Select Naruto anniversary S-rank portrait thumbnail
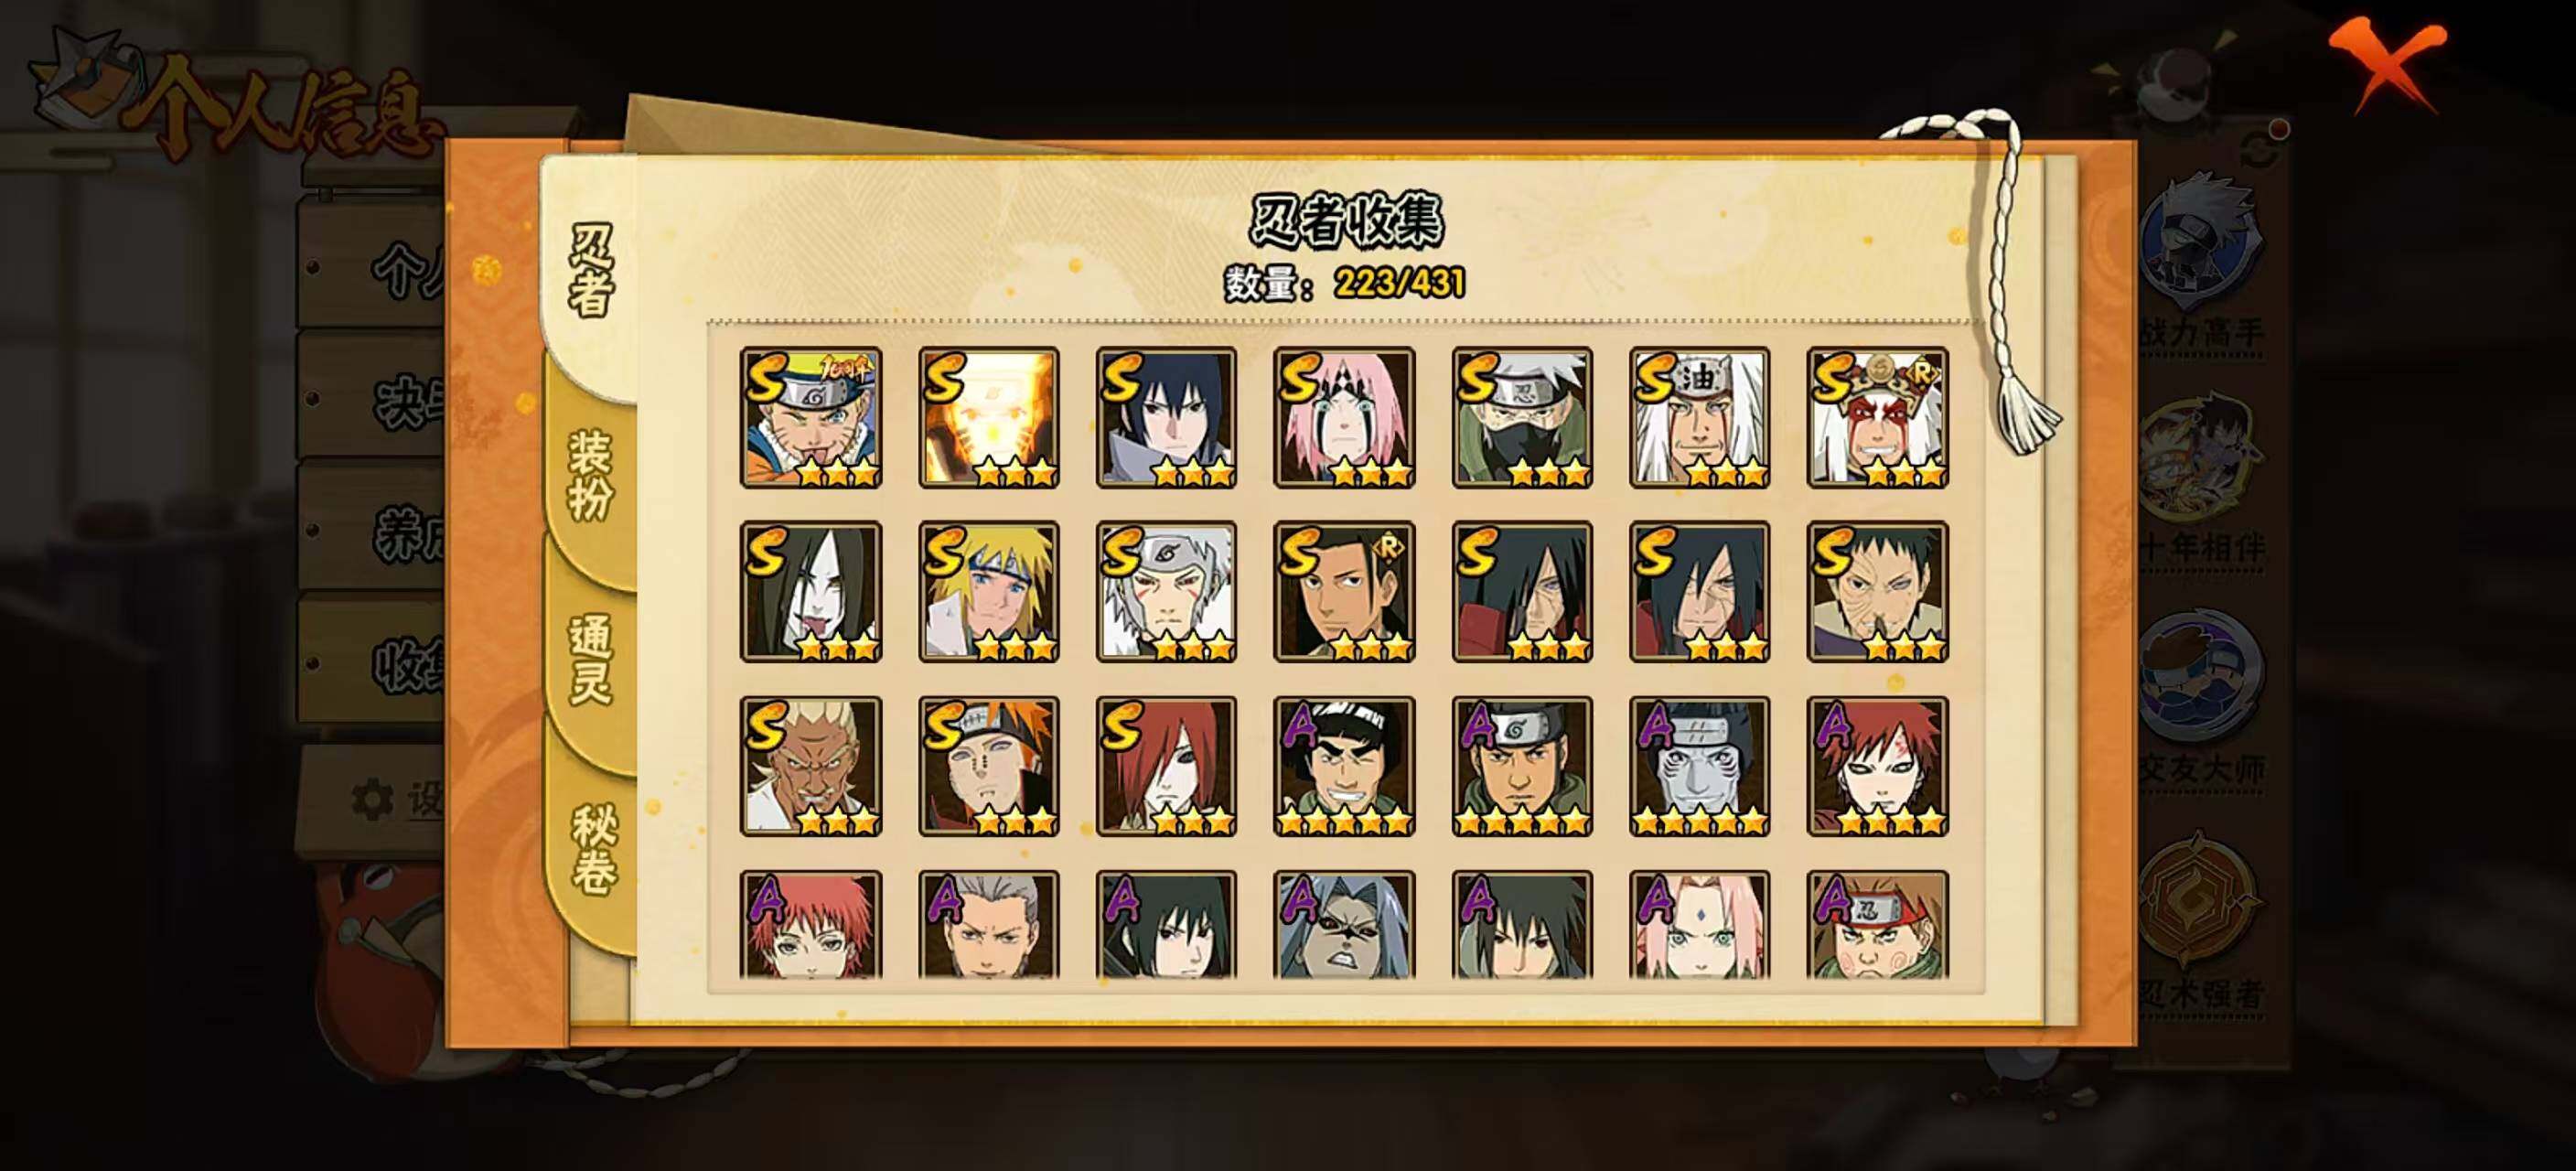Image resolution: width=2576 pixels, height=1171 pixels. 810,417
